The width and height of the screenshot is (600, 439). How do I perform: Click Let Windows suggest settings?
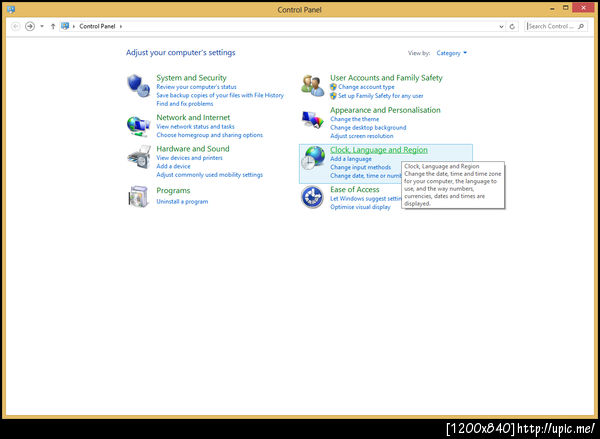365,199
